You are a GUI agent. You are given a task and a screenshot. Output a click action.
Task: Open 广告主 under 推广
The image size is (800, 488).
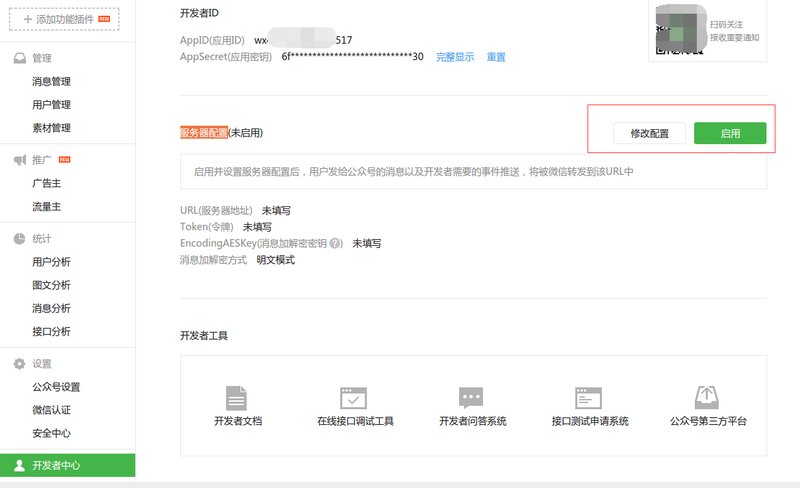click(46, 184)
